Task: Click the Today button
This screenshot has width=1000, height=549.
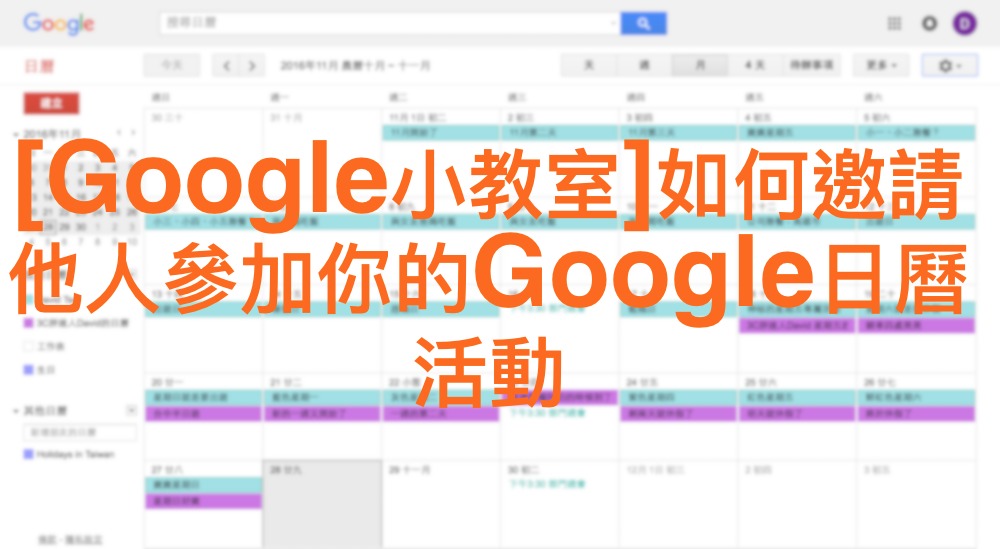Action: point(172,65)
